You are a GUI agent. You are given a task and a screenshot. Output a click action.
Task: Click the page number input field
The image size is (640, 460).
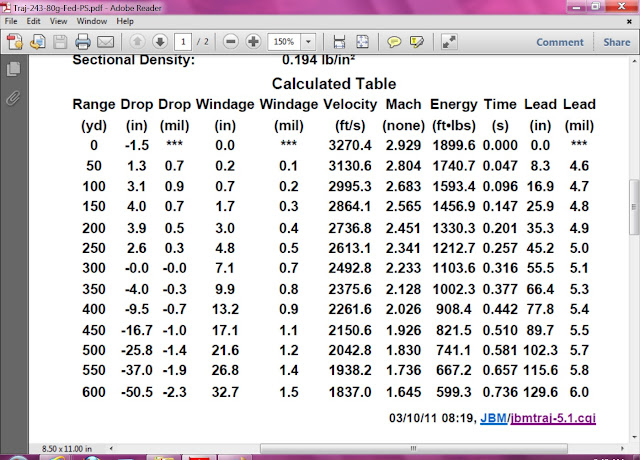pos(183,42)
